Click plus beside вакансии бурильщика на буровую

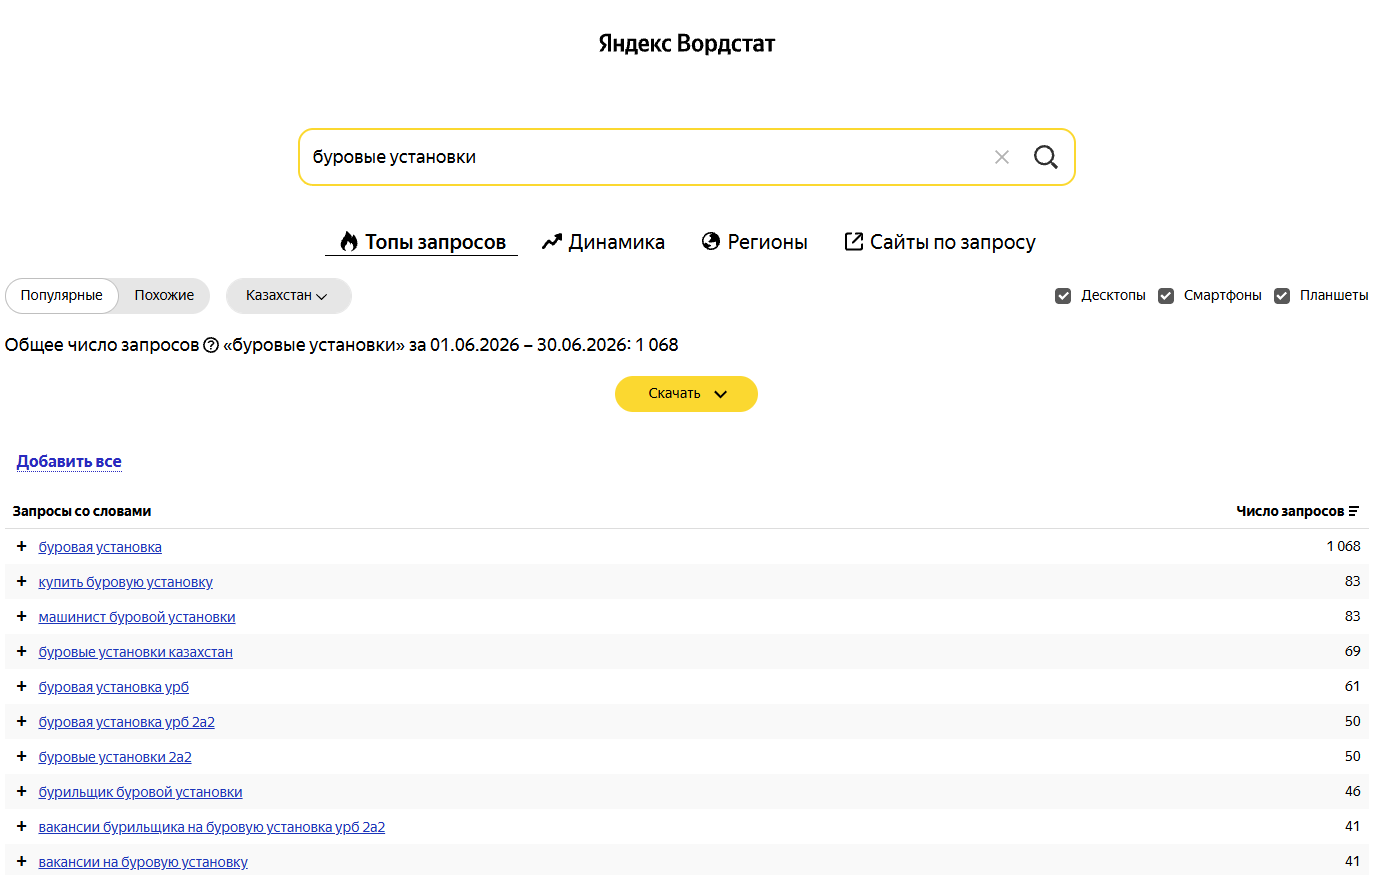point(21,826)
